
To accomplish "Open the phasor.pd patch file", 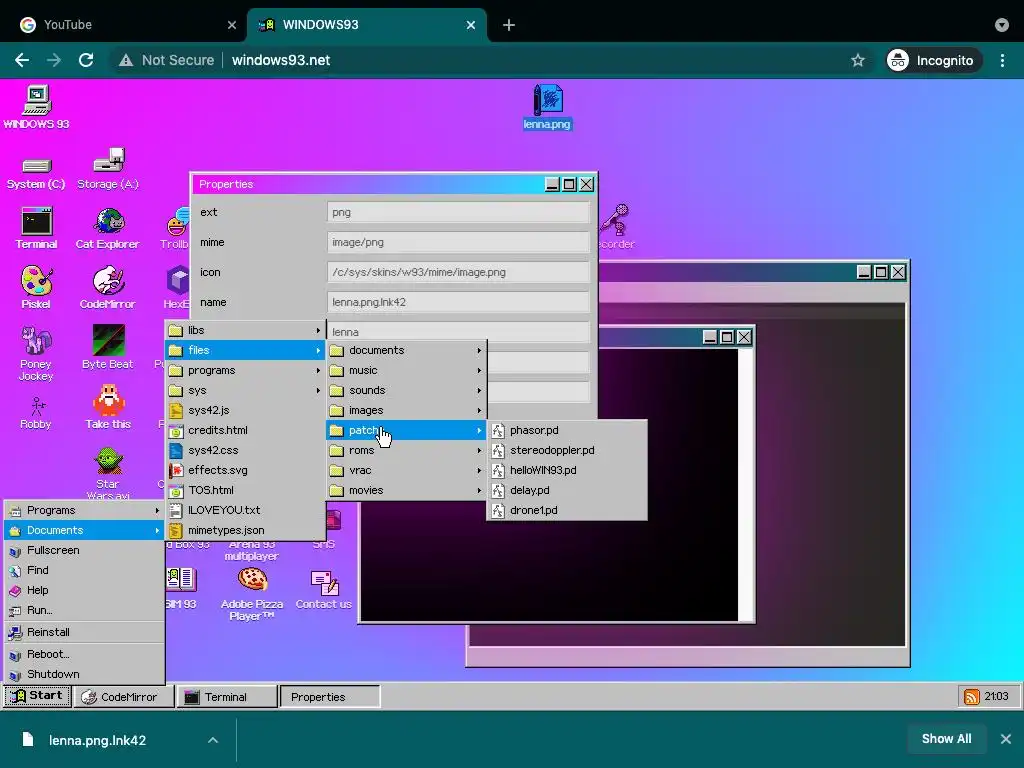I will [568, 430].
